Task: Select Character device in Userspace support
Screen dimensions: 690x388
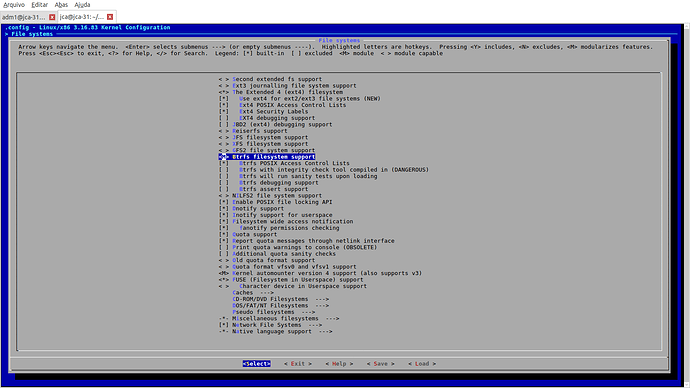Action: tap(293, 286)
